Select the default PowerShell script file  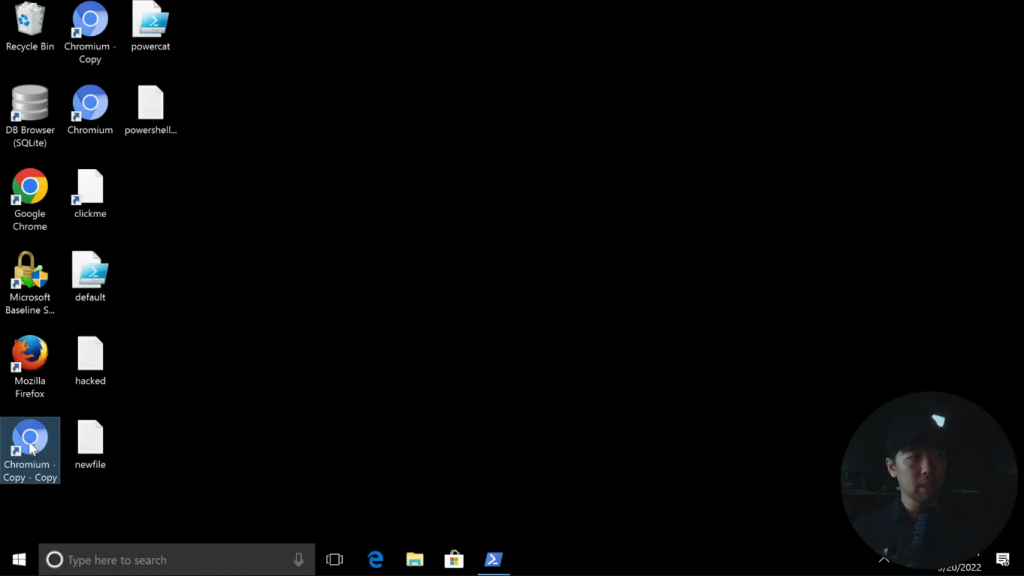(x=90, y=277)
